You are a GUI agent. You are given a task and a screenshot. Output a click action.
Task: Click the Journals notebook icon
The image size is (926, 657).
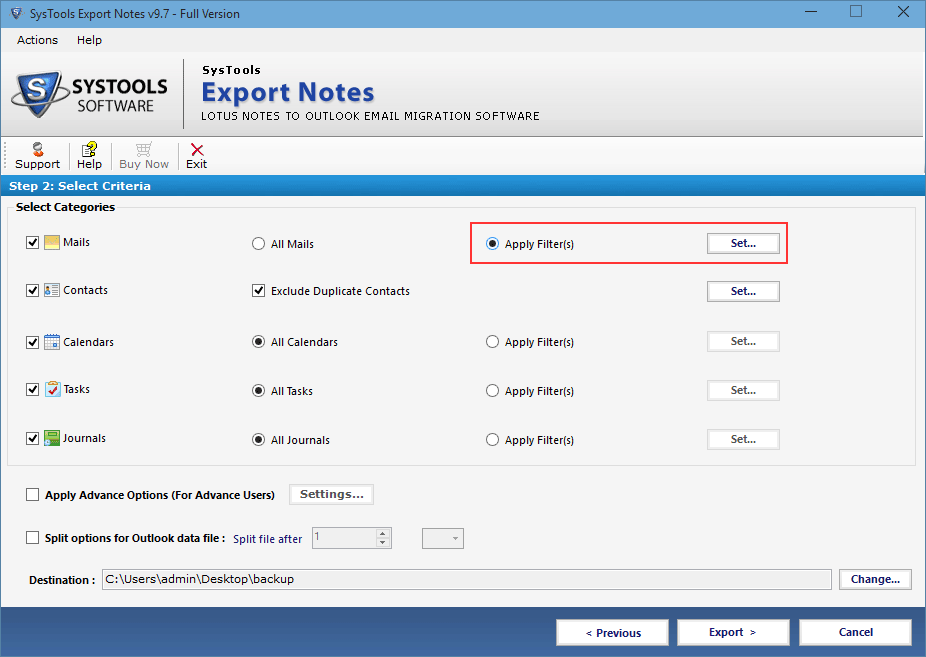[52, 438]
